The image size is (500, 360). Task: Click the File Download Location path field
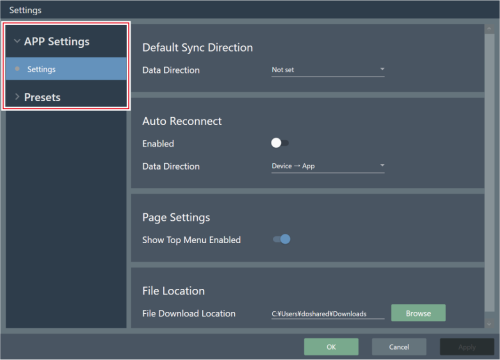coord(328,314)
